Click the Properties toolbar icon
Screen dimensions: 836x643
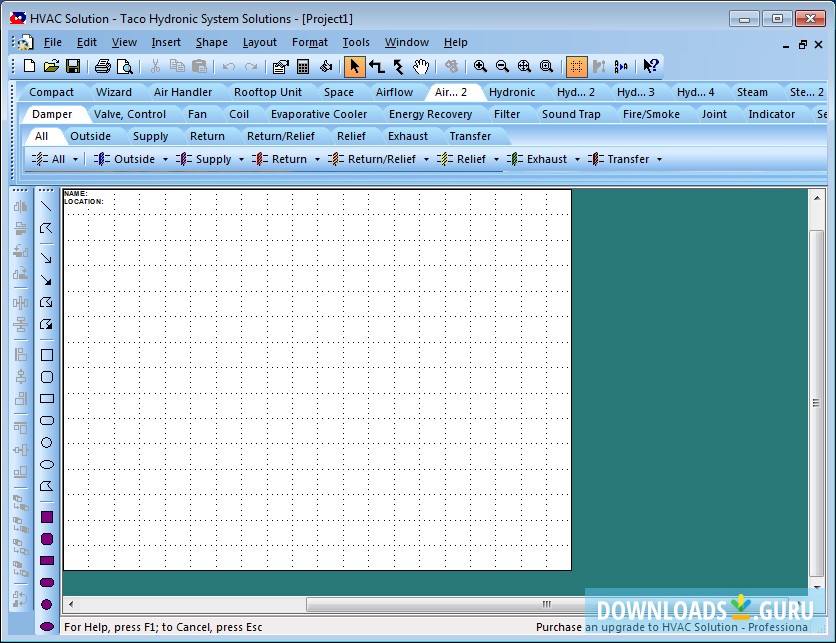point(280,67)
